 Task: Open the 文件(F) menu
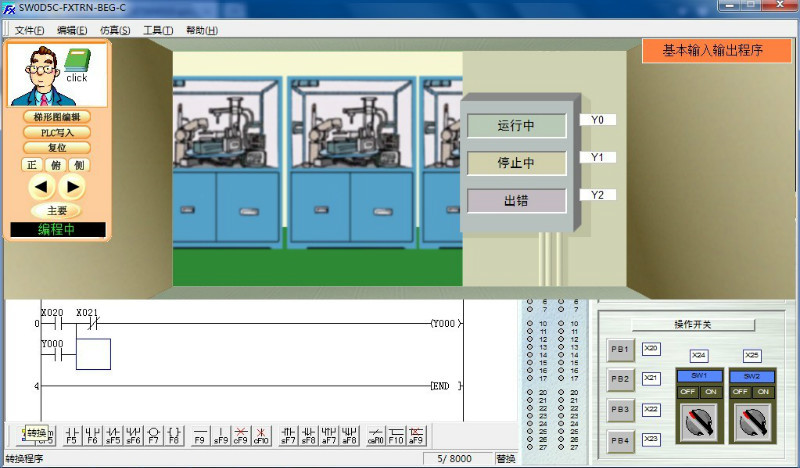coord(29,30)
